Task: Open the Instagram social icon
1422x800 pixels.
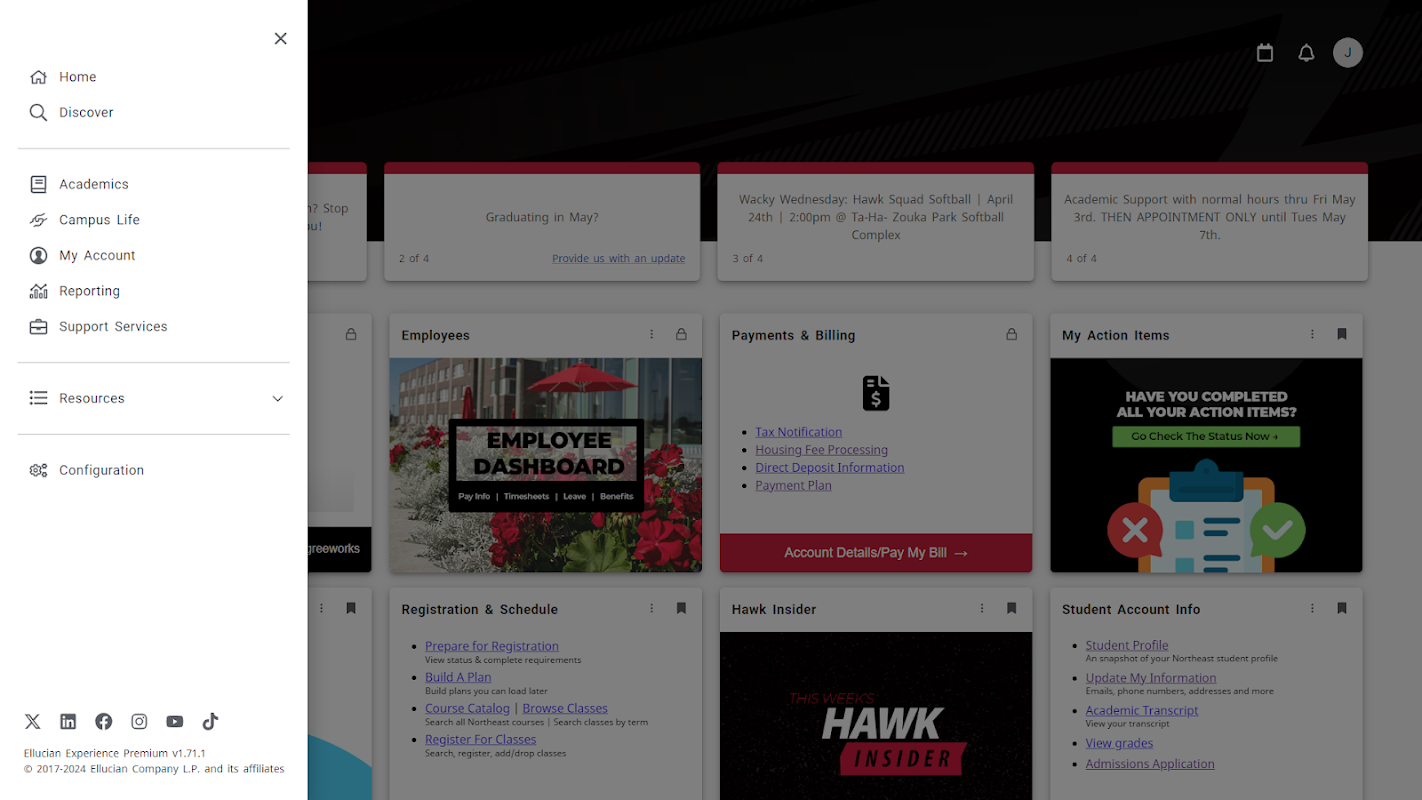Action: 139,721
